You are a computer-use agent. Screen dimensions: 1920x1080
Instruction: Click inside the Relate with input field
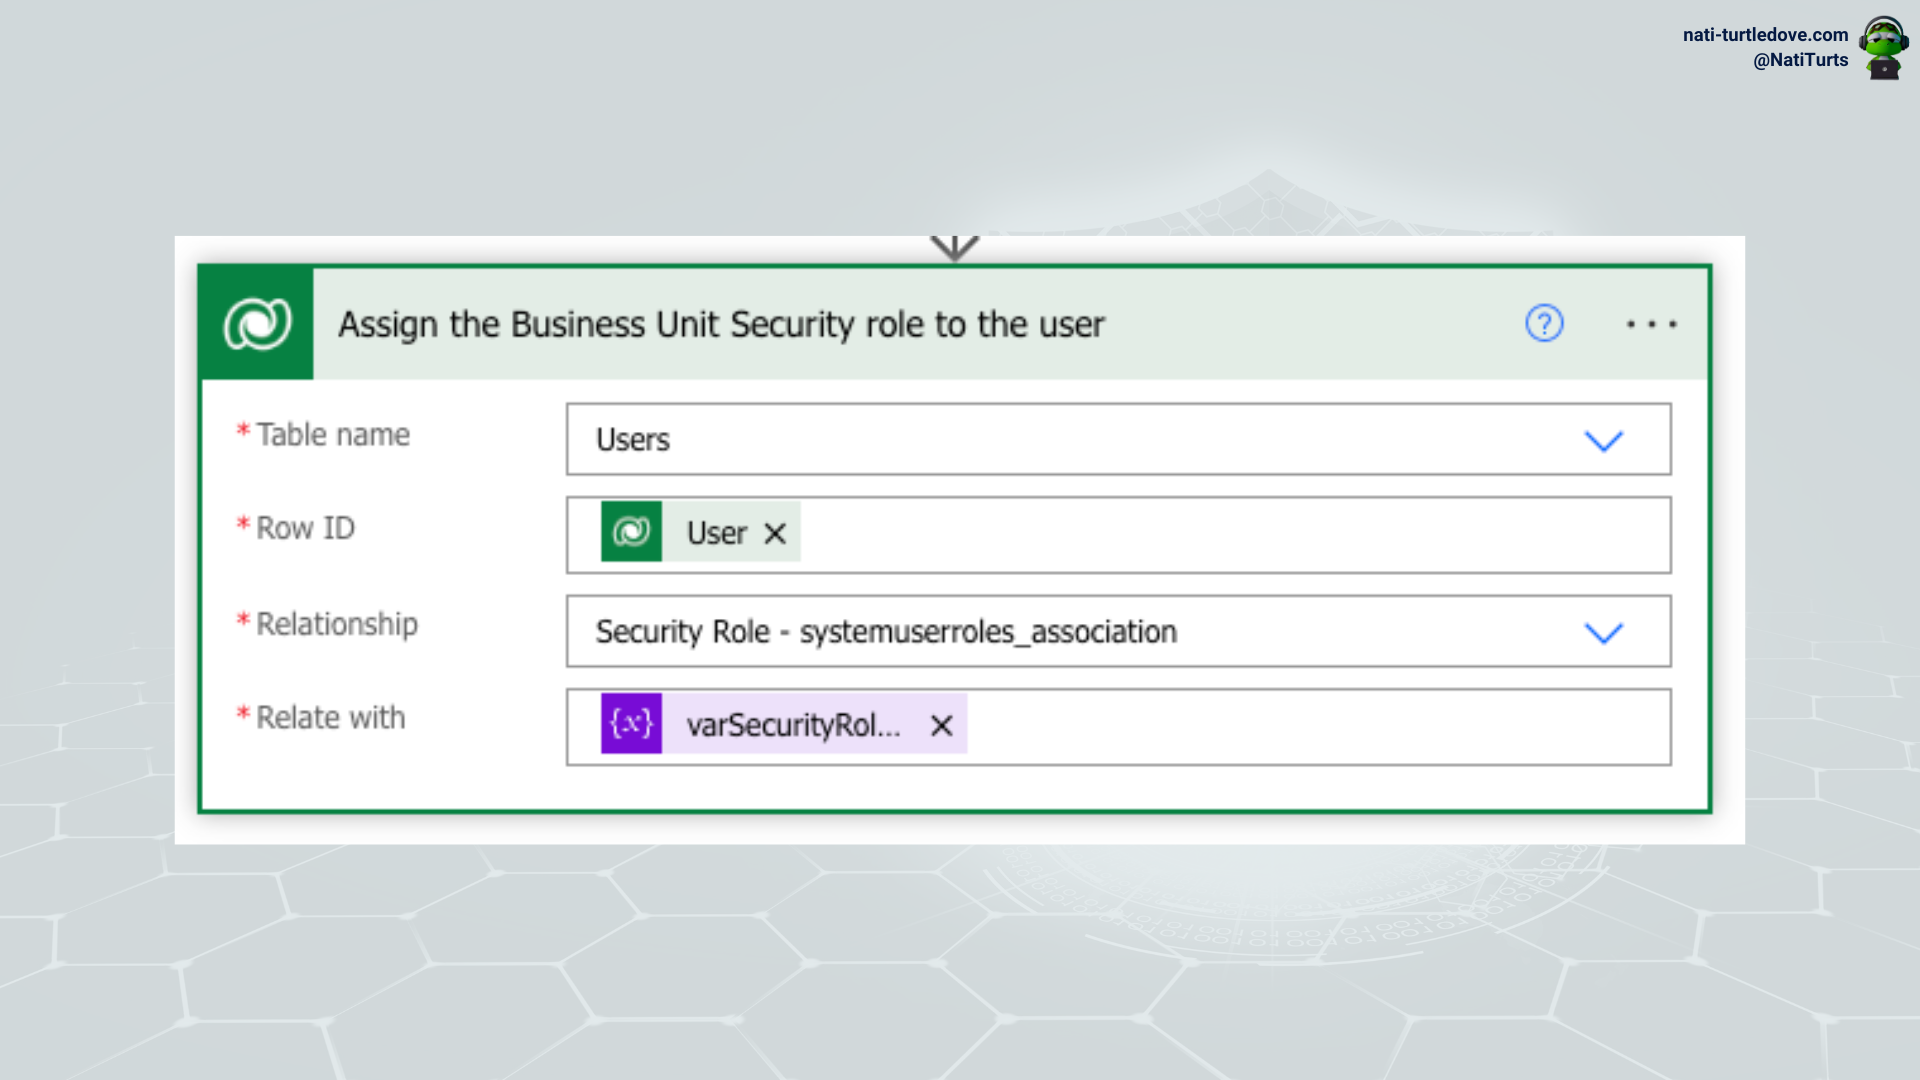(1118, 727)
